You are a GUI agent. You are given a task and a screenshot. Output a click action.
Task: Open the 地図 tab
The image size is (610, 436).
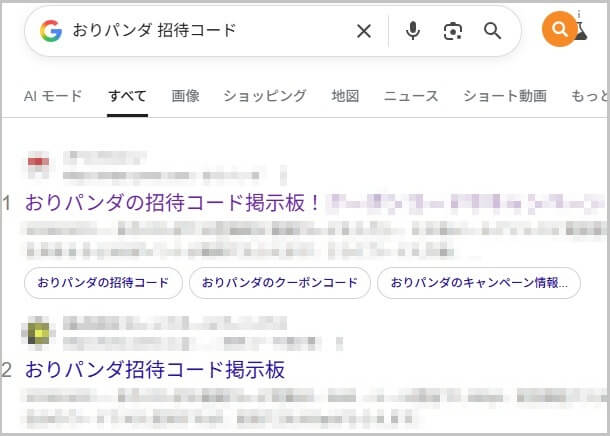coord(345,96)
